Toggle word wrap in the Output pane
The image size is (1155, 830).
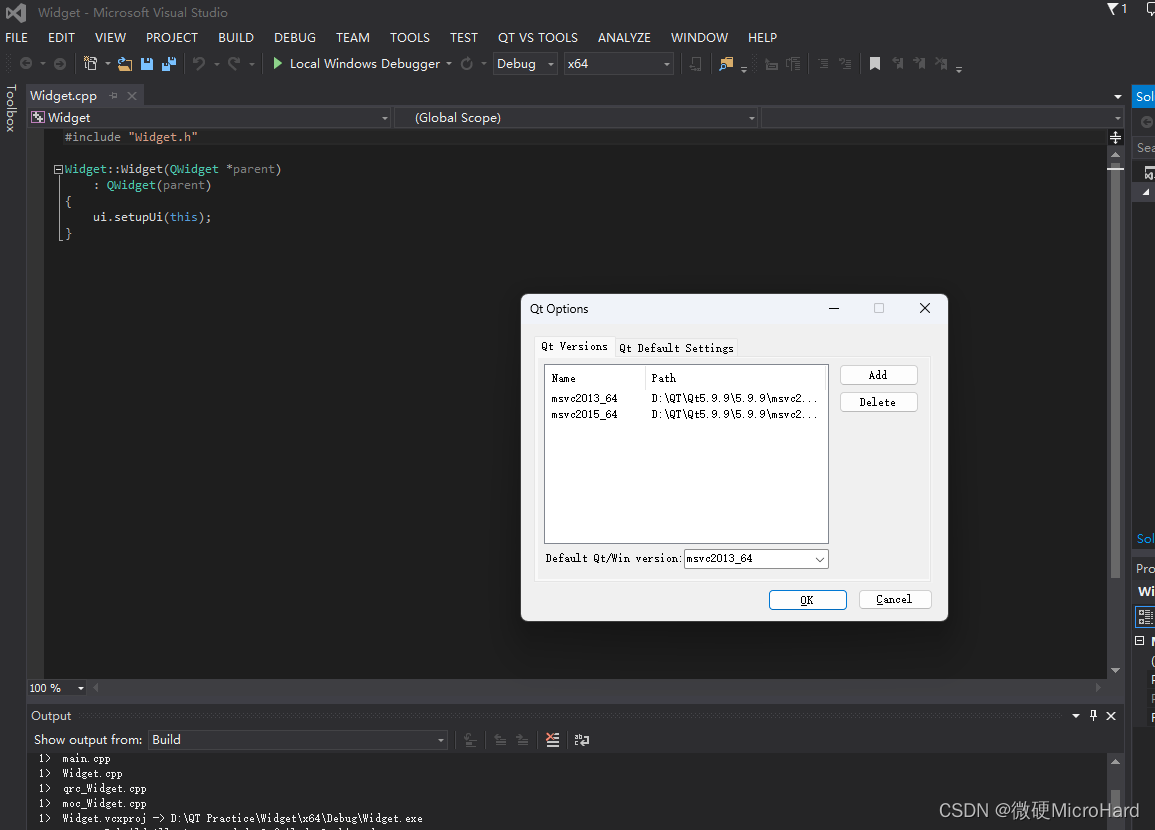(582, 740)
